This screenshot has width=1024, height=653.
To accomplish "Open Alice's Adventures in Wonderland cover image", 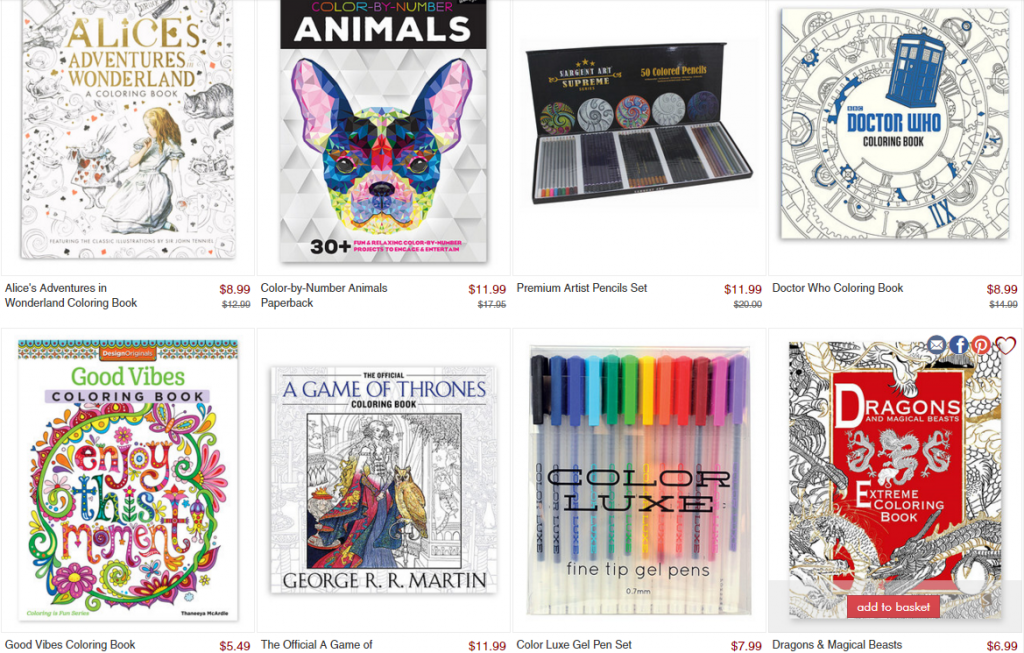I will (127, 129).
